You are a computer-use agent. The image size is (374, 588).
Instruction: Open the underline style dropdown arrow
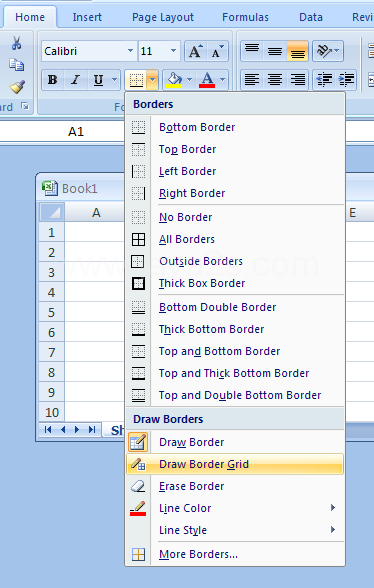coord(114,80)
